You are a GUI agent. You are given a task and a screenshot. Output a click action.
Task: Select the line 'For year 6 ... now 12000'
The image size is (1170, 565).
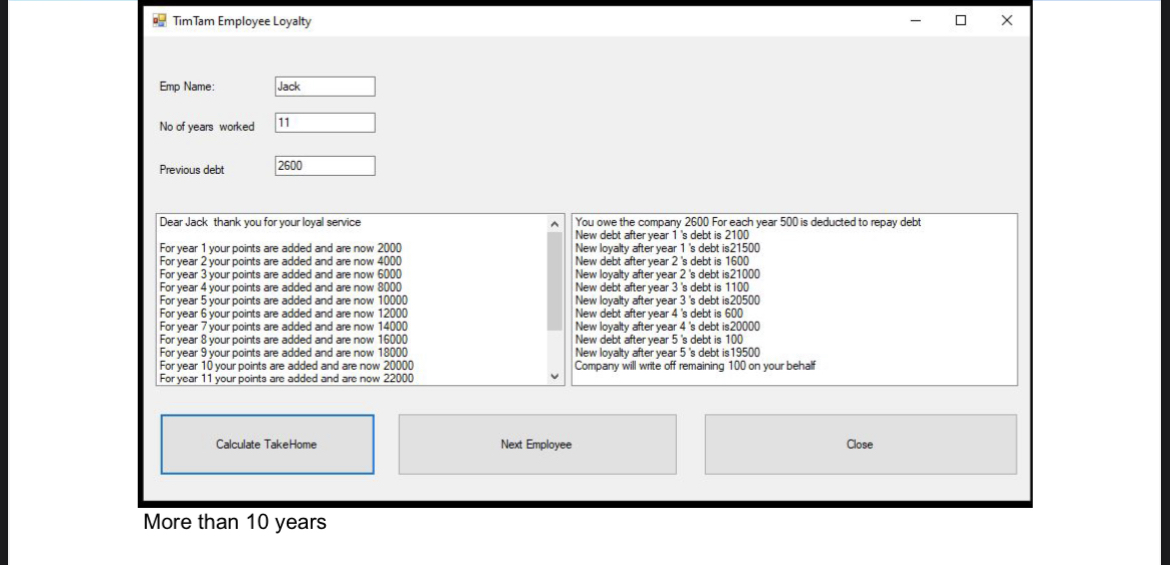284,313
